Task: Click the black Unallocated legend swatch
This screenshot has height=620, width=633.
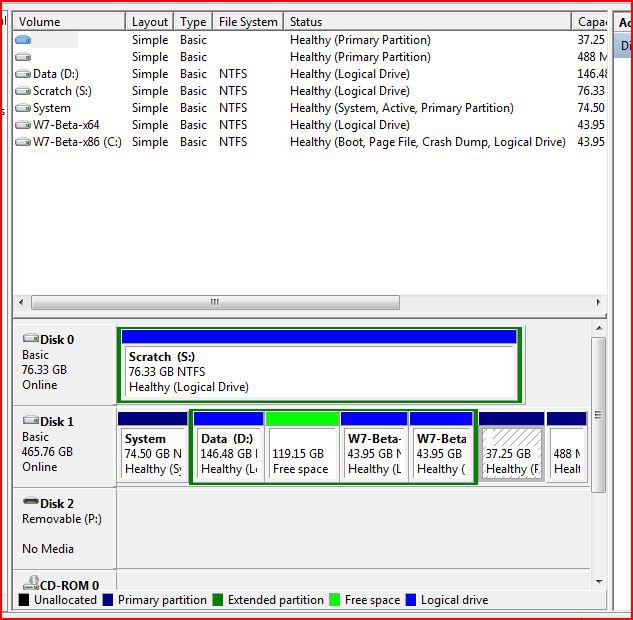Action: point(24,600)
